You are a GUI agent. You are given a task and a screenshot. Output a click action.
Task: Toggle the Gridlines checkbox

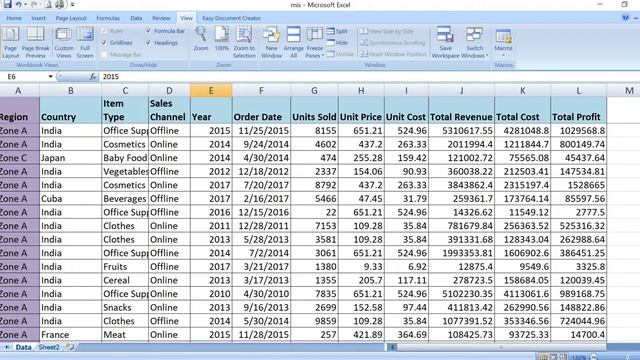104,42
